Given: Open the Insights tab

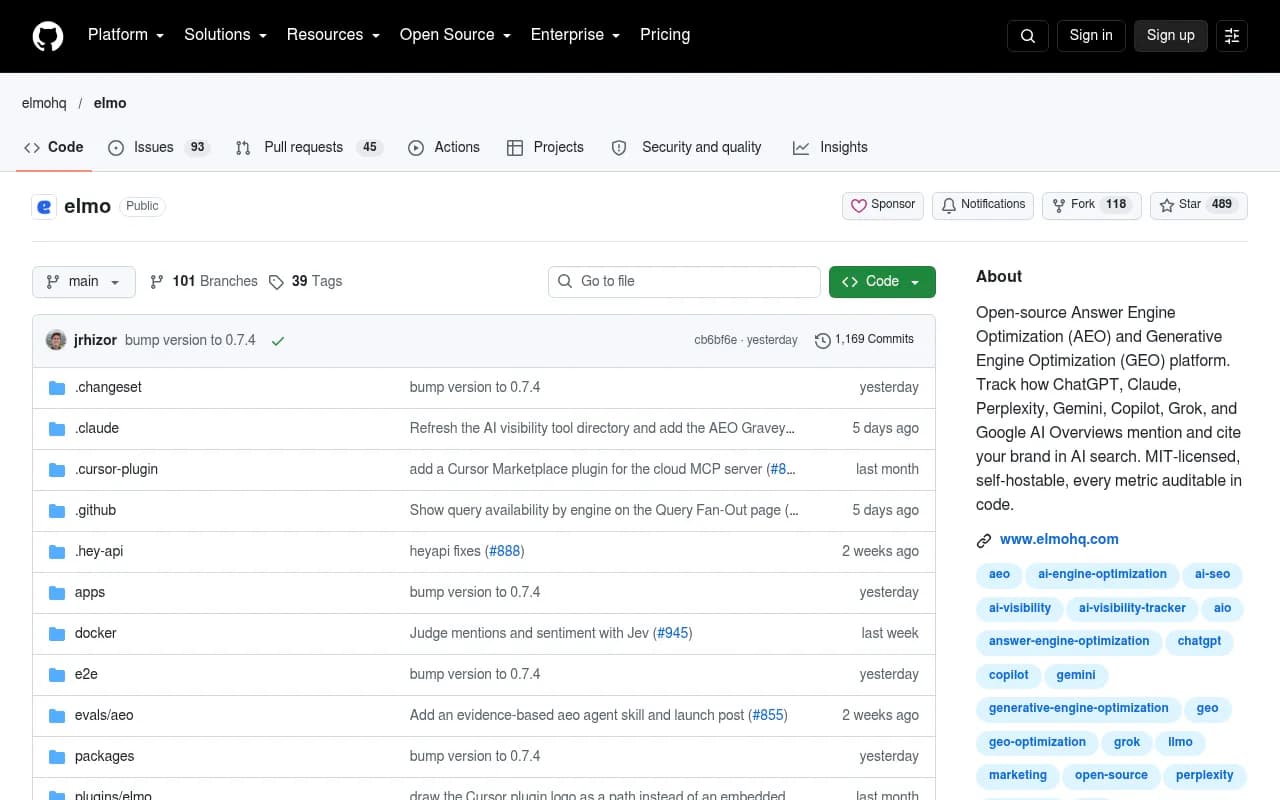Looking at the screenshot, I should click(x=830, y=147).
